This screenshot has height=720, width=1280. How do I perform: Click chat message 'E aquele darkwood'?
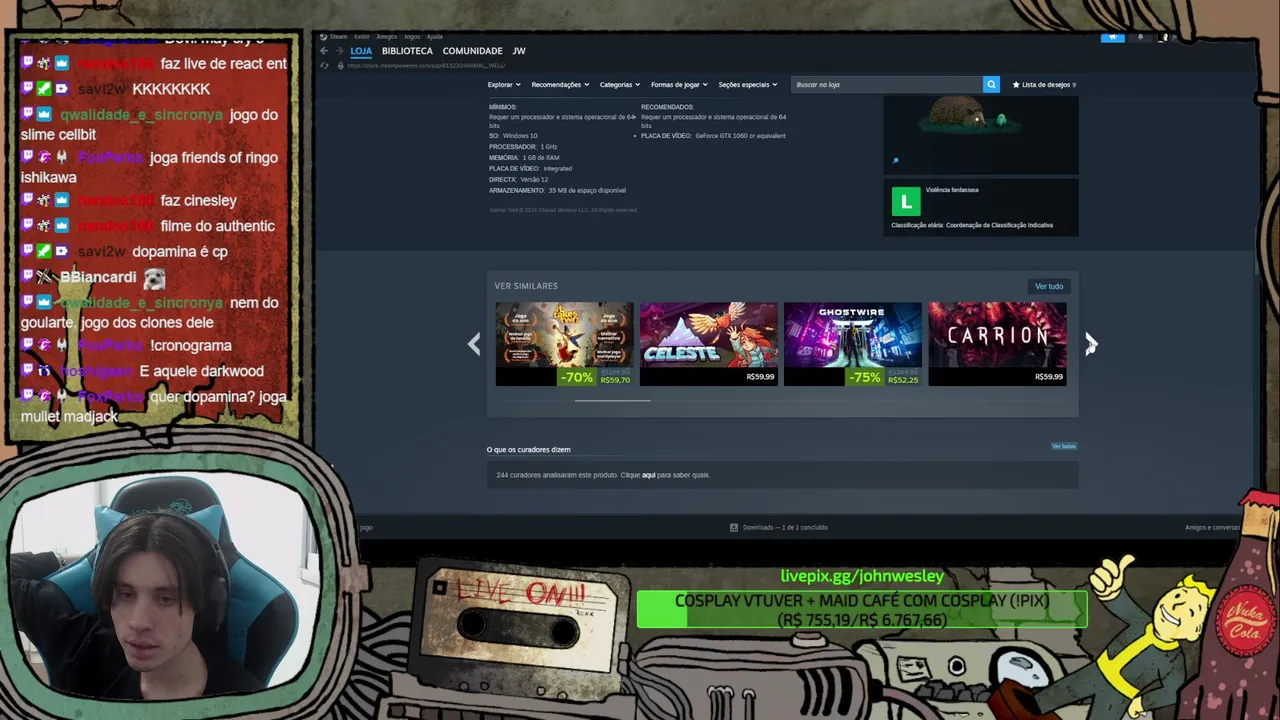coord(202,371)
